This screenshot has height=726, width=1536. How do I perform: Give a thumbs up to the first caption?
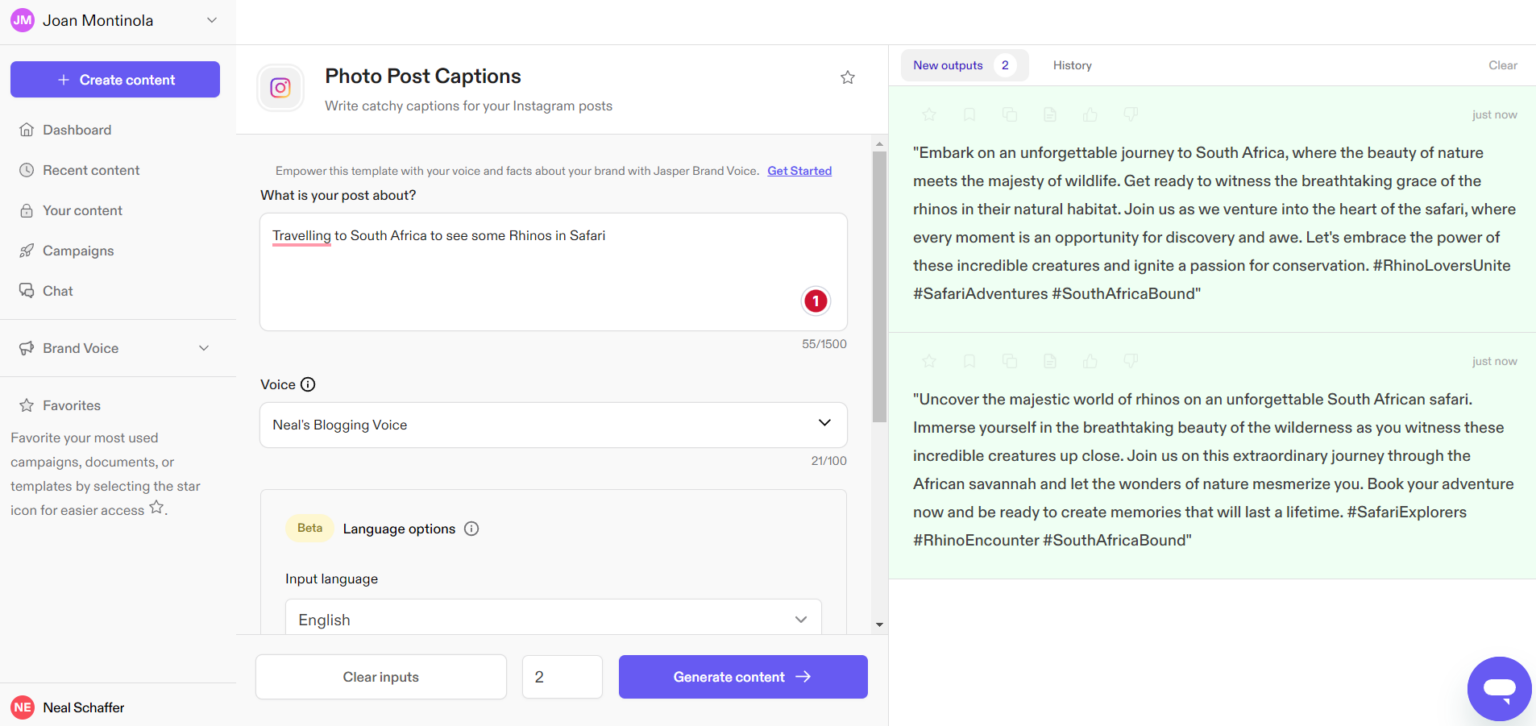tap(1089, 114)
